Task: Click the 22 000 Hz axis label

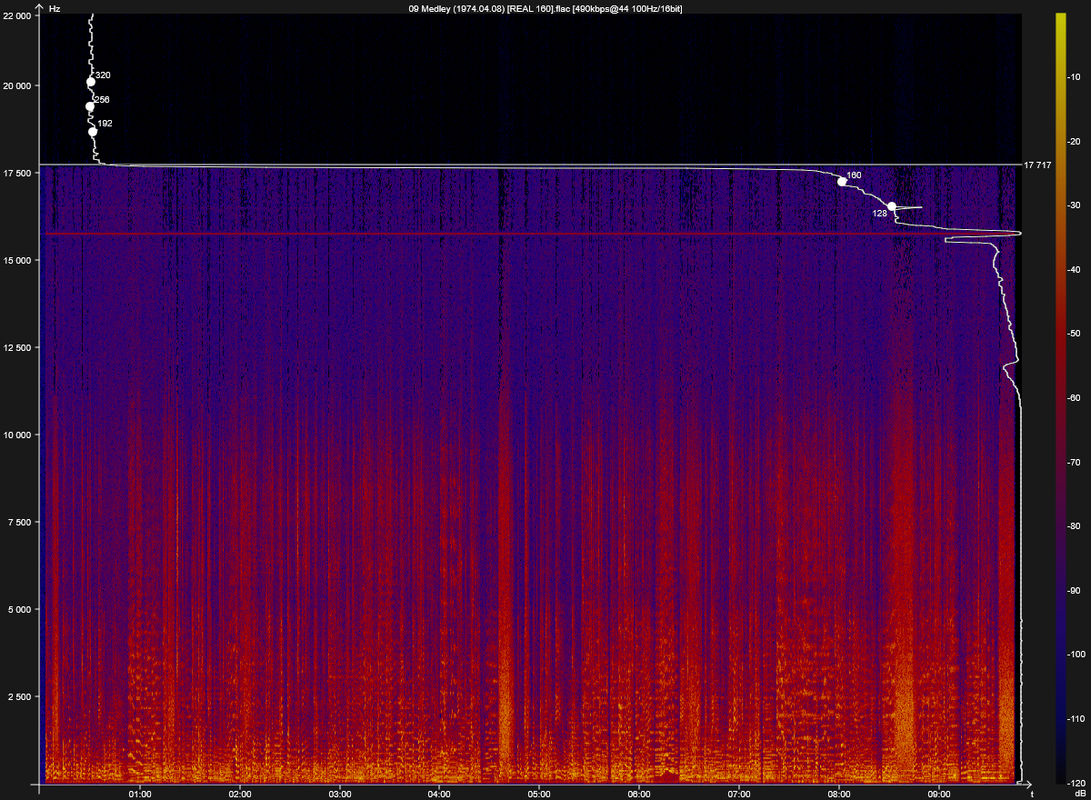Action: coord(17,15)
